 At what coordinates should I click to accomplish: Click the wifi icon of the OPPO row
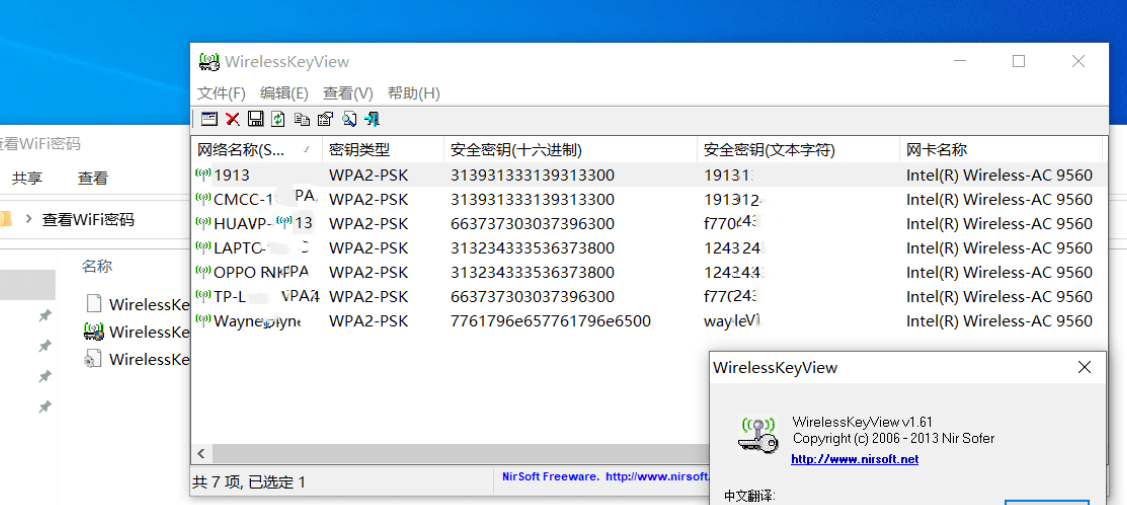(x=203, y=272)
